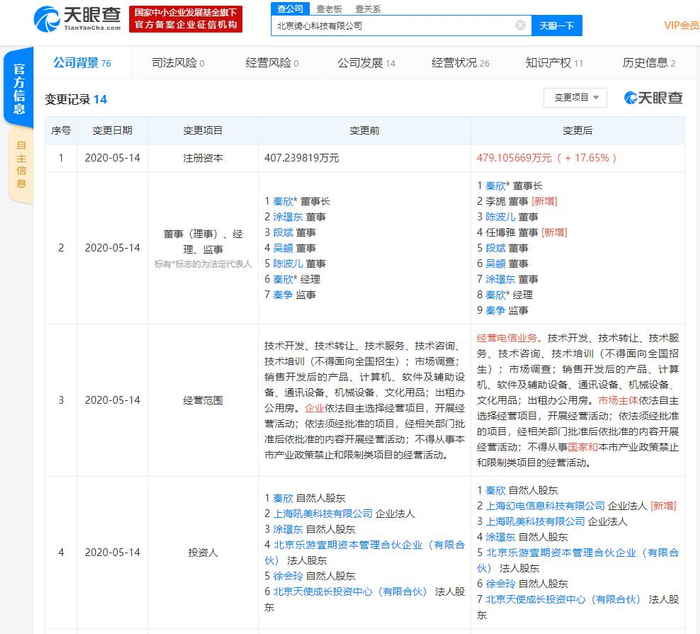The height and width of the screenshot is (634, 700).
Task: Select the 查公司 search tab
Action: [289, 8]
